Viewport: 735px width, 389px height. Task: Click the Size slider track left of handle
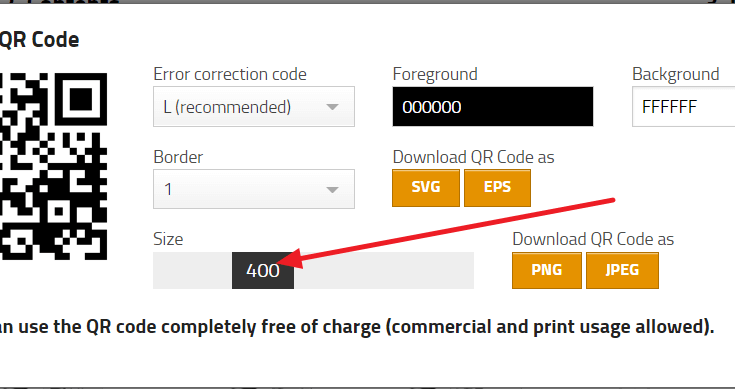tap(193, 270)
